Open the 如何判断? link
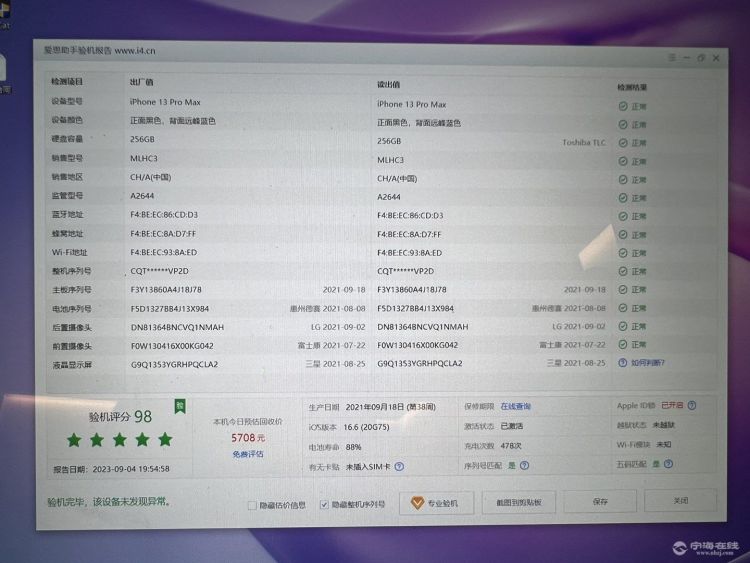Viewport: 750px width, 563px height. [648, 363]
